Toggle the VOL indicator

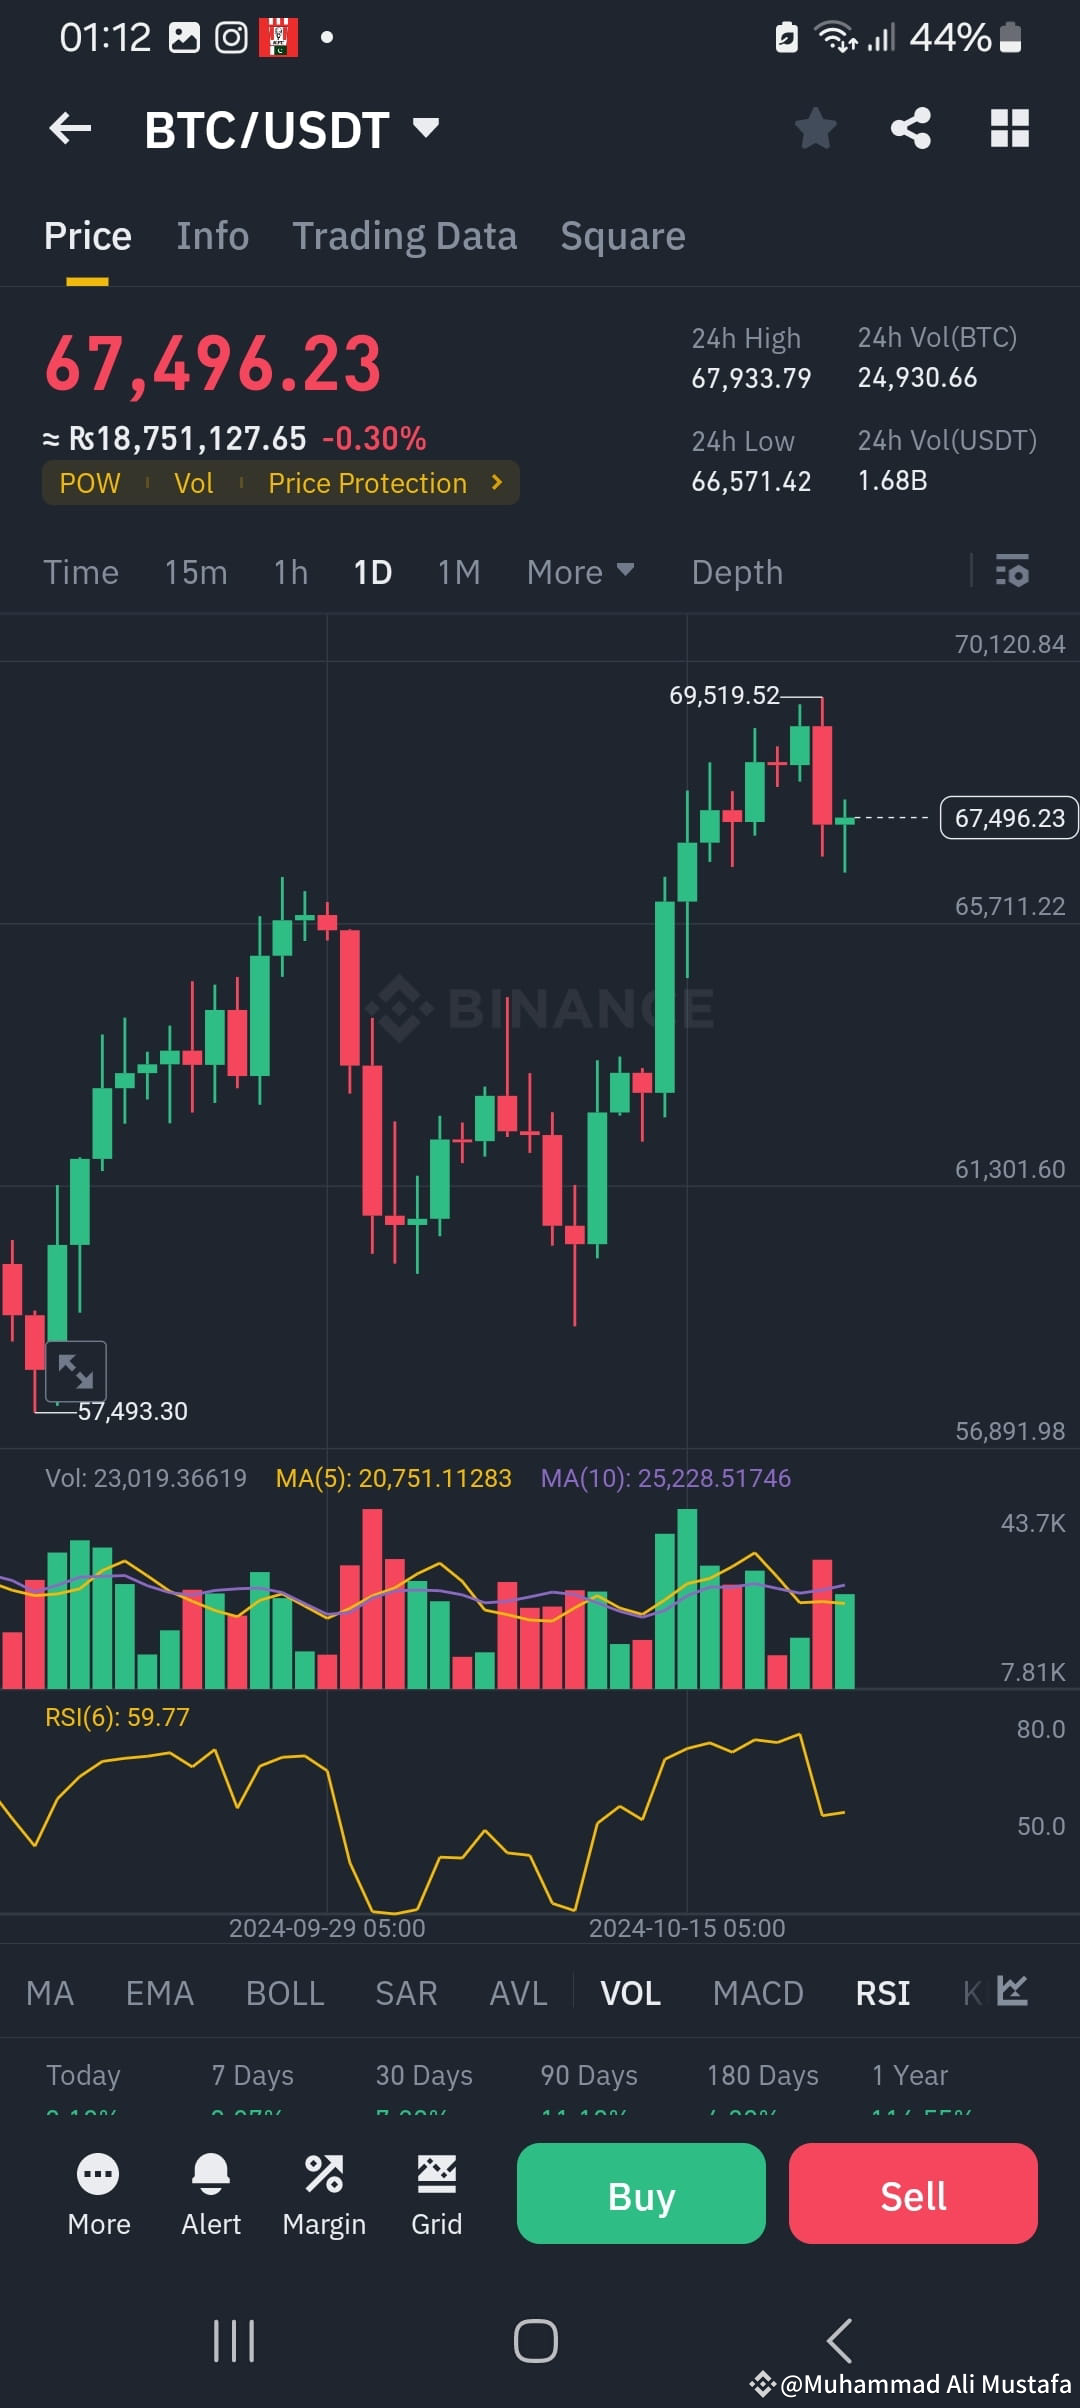click(631, 1992)
